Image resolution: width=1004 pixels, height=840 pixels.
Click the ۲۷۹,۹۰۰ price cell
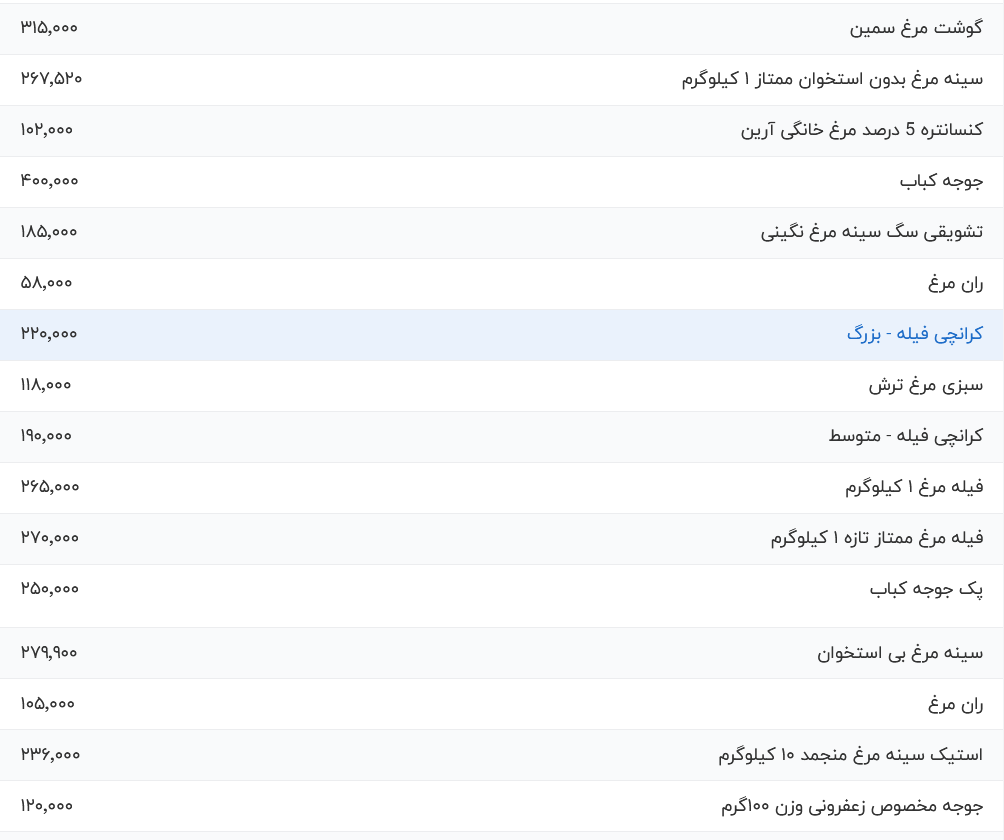[49, 653]
